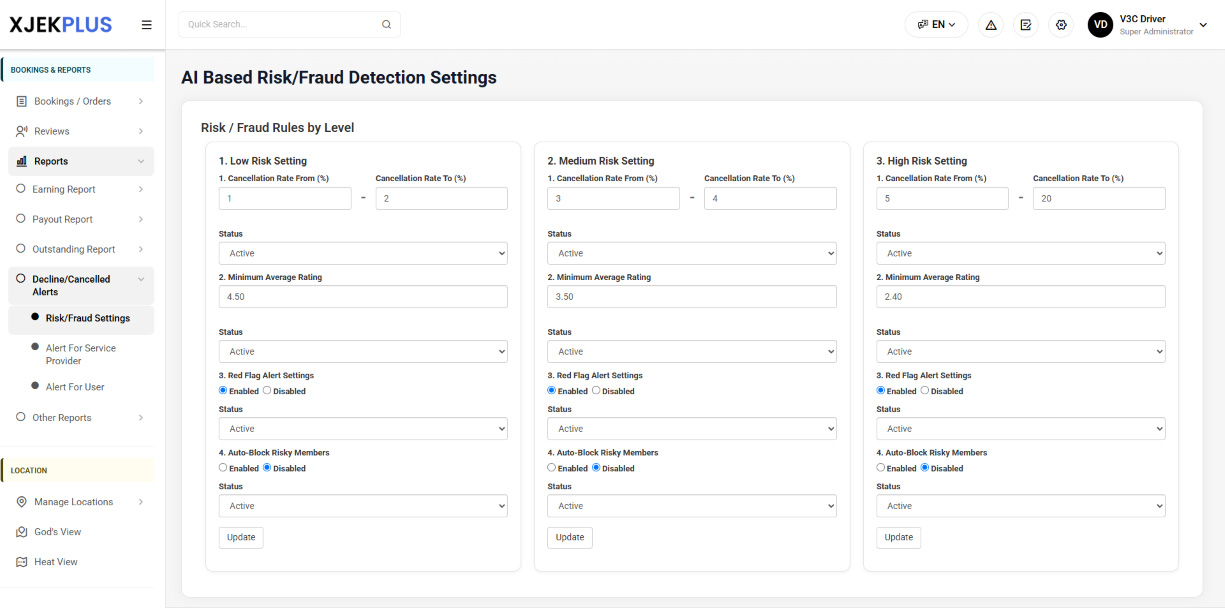Open Low Risk cancellation rate Status dropdown
1225x608 pixels.
click(363, 253)
